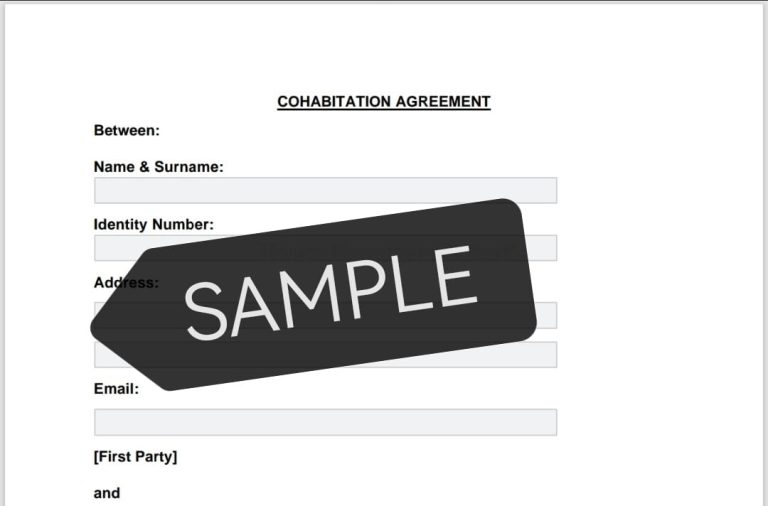Viewport: 768px width, 506px height.
Task: Click the 'Identity Number:' label
Action: click(x=153, y=225)
